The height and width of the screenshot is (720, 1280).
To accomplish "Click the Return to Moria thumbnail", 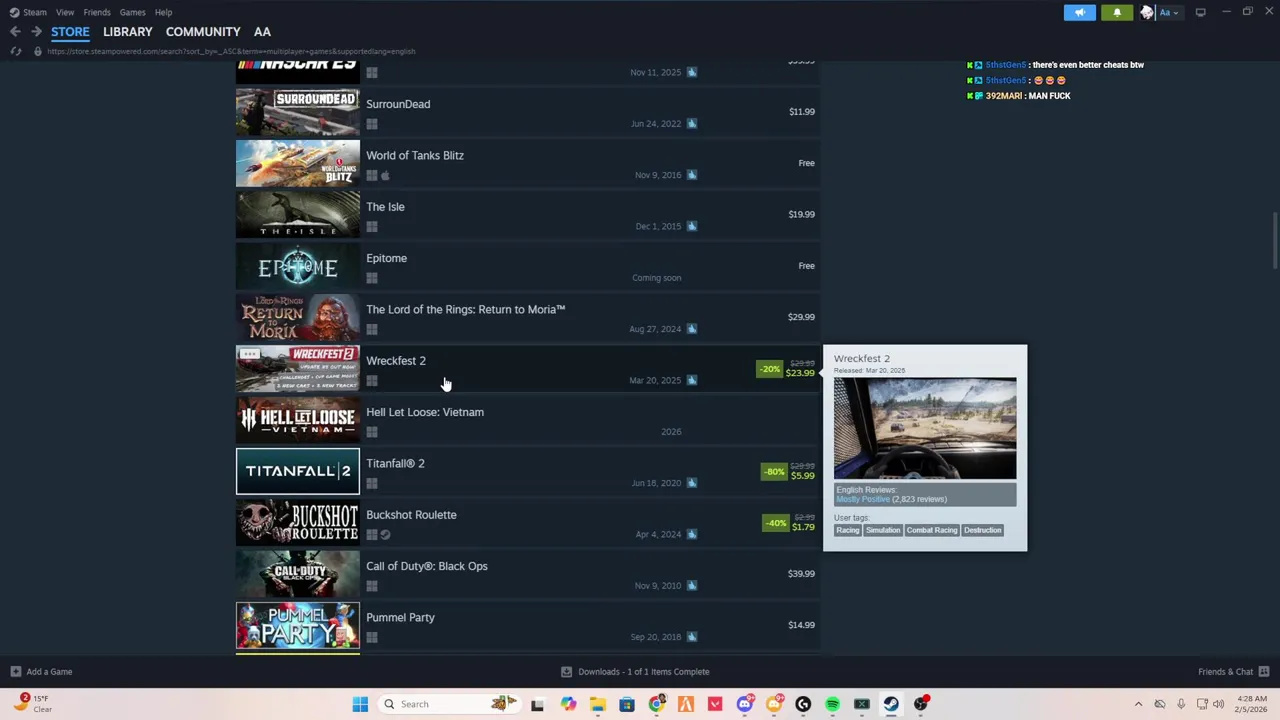I will point(297,317).
